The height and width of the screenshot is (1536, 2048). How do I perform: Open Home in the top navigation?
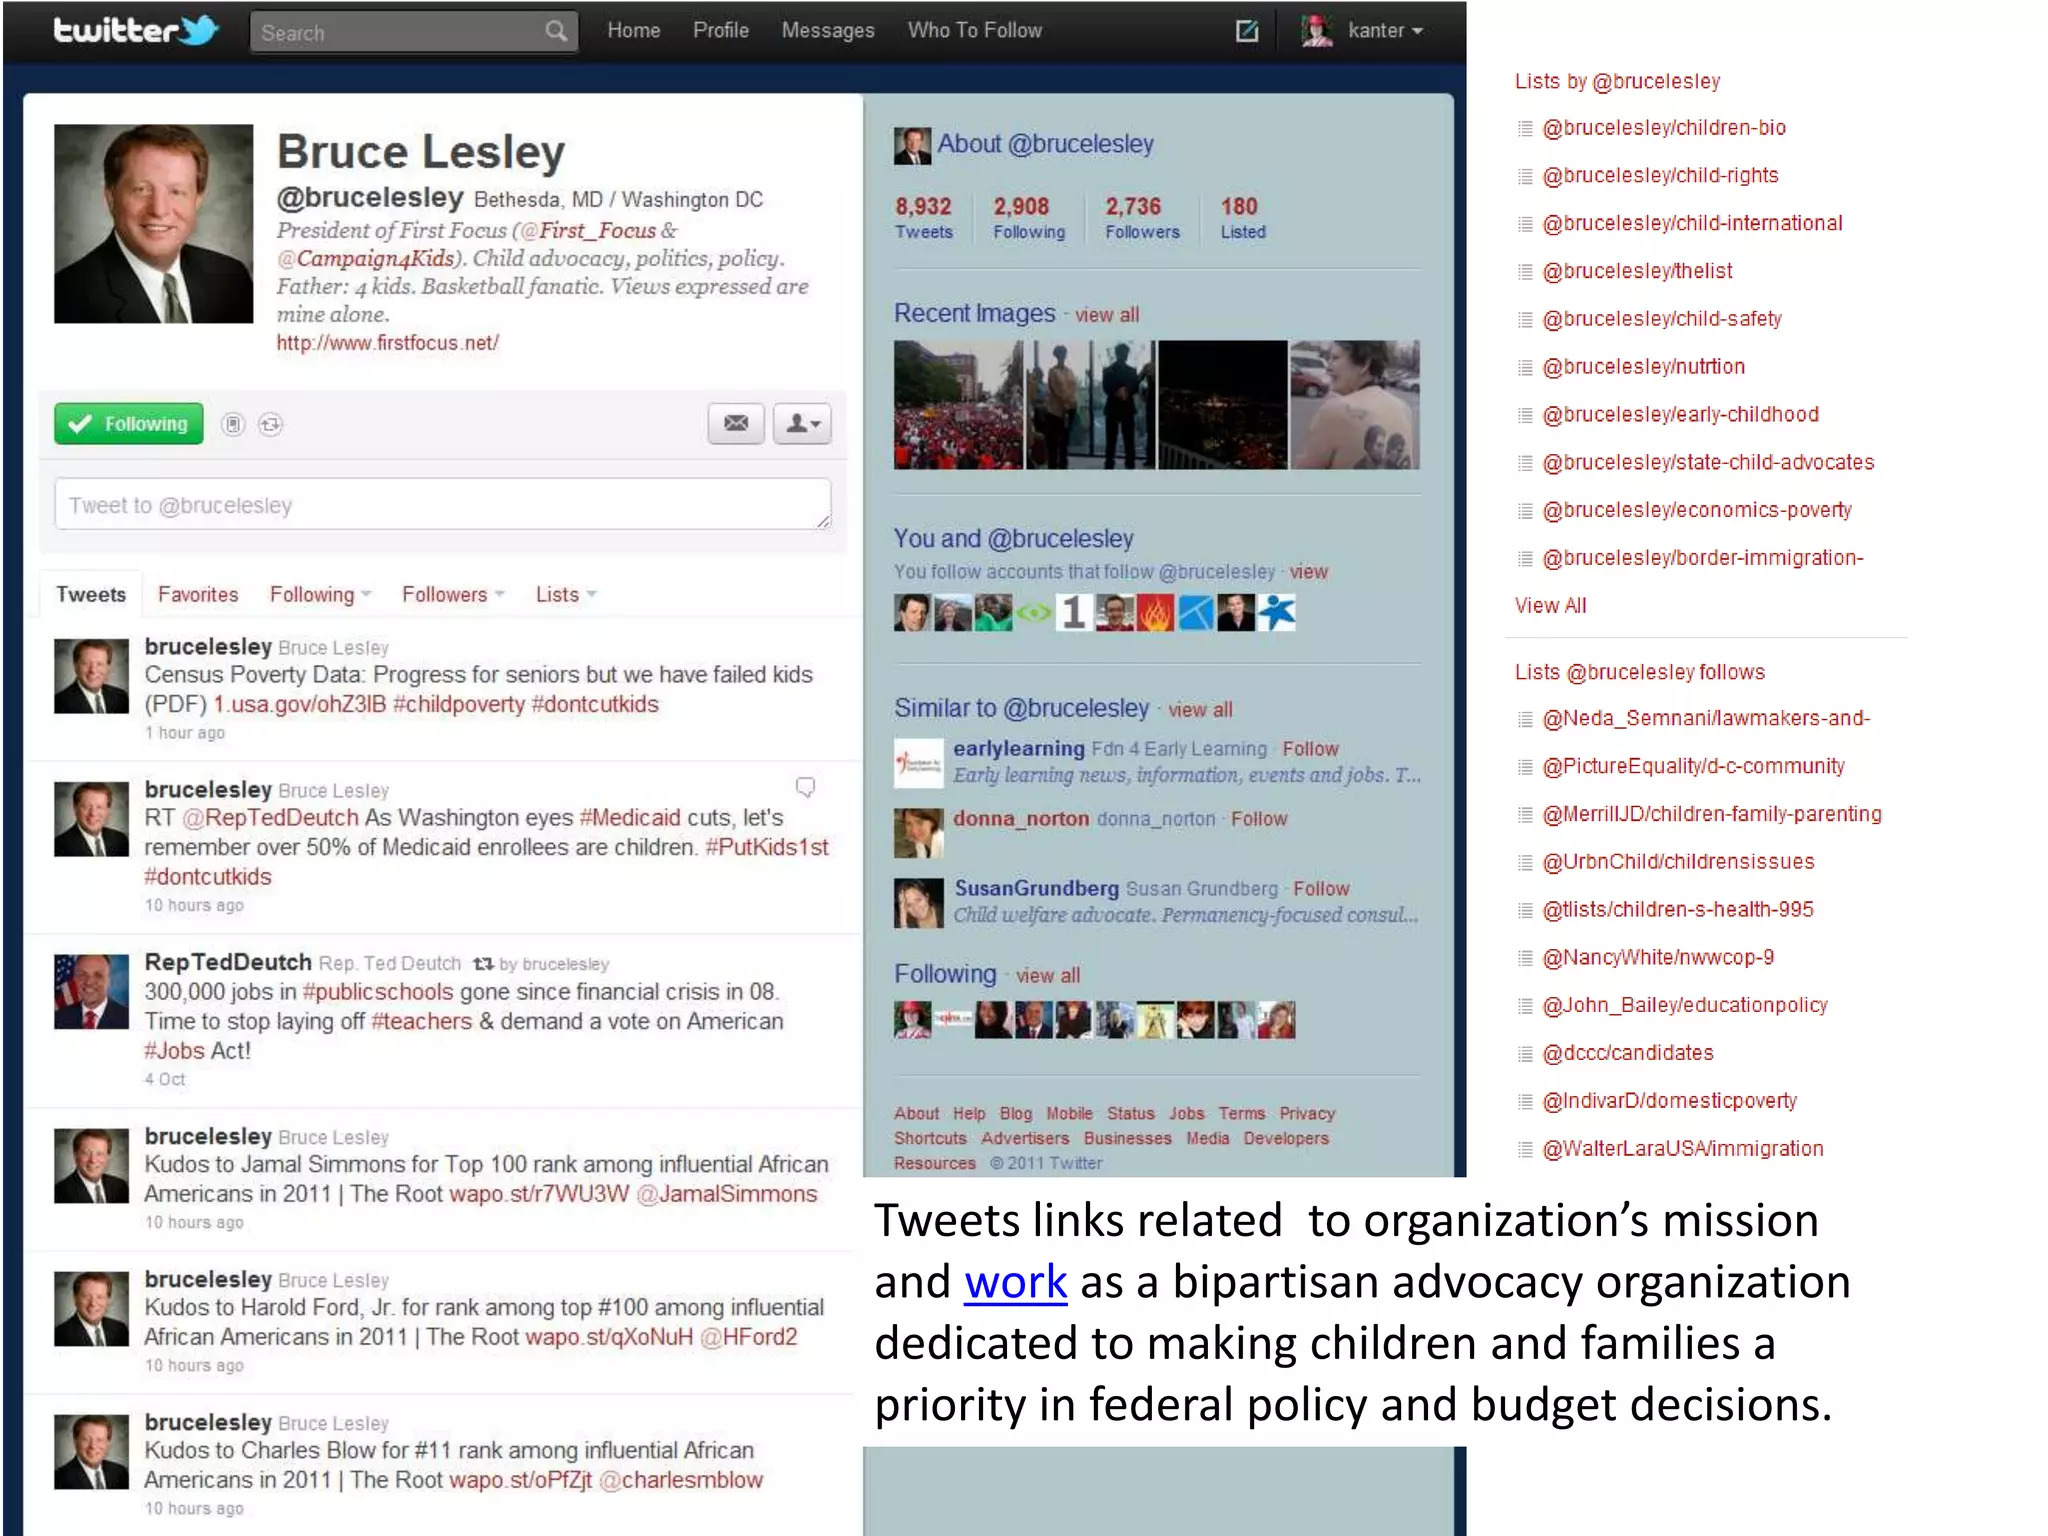point(633,31)
